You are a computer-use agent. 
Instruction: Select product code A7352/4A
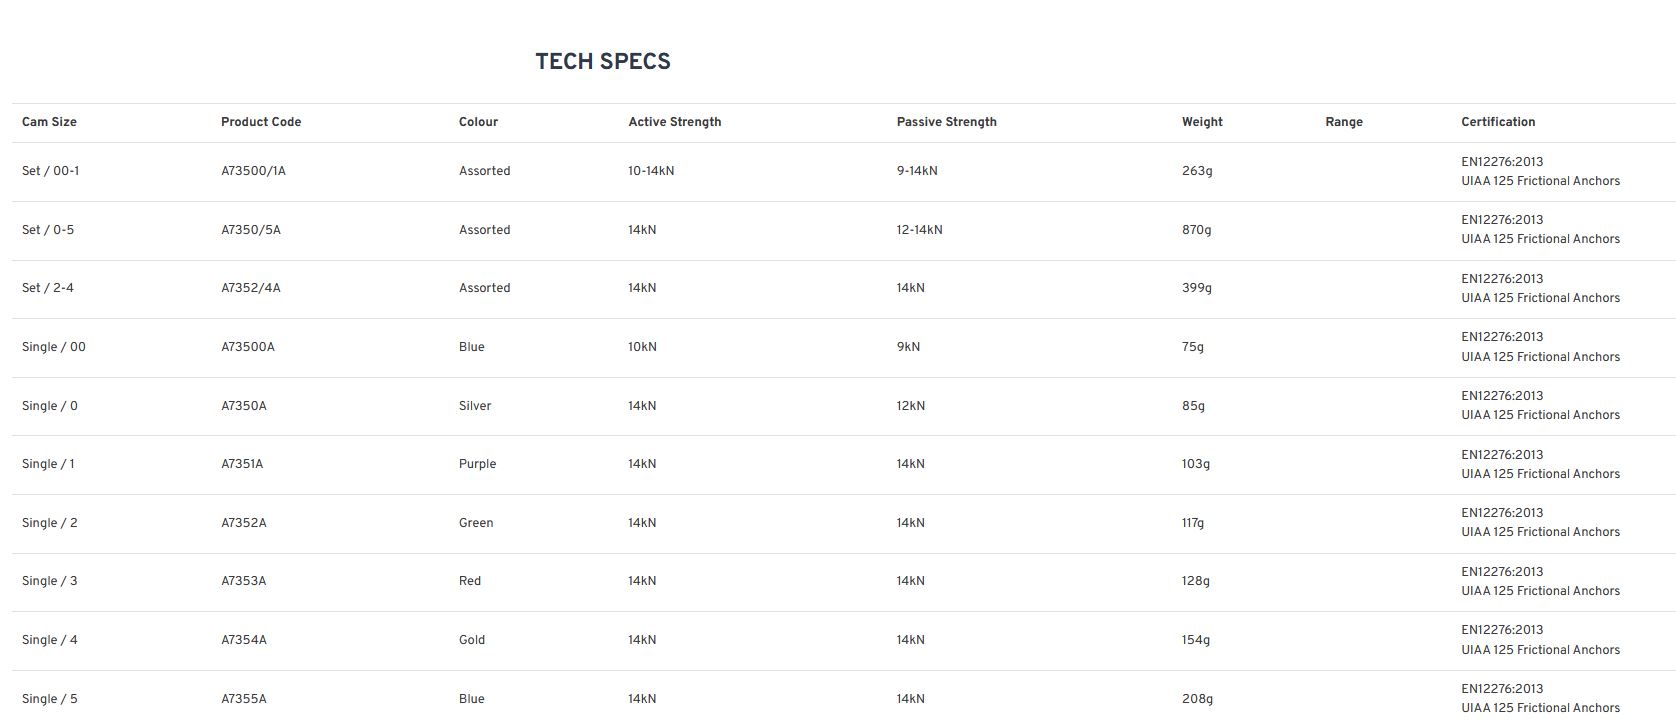coord(250,288)
